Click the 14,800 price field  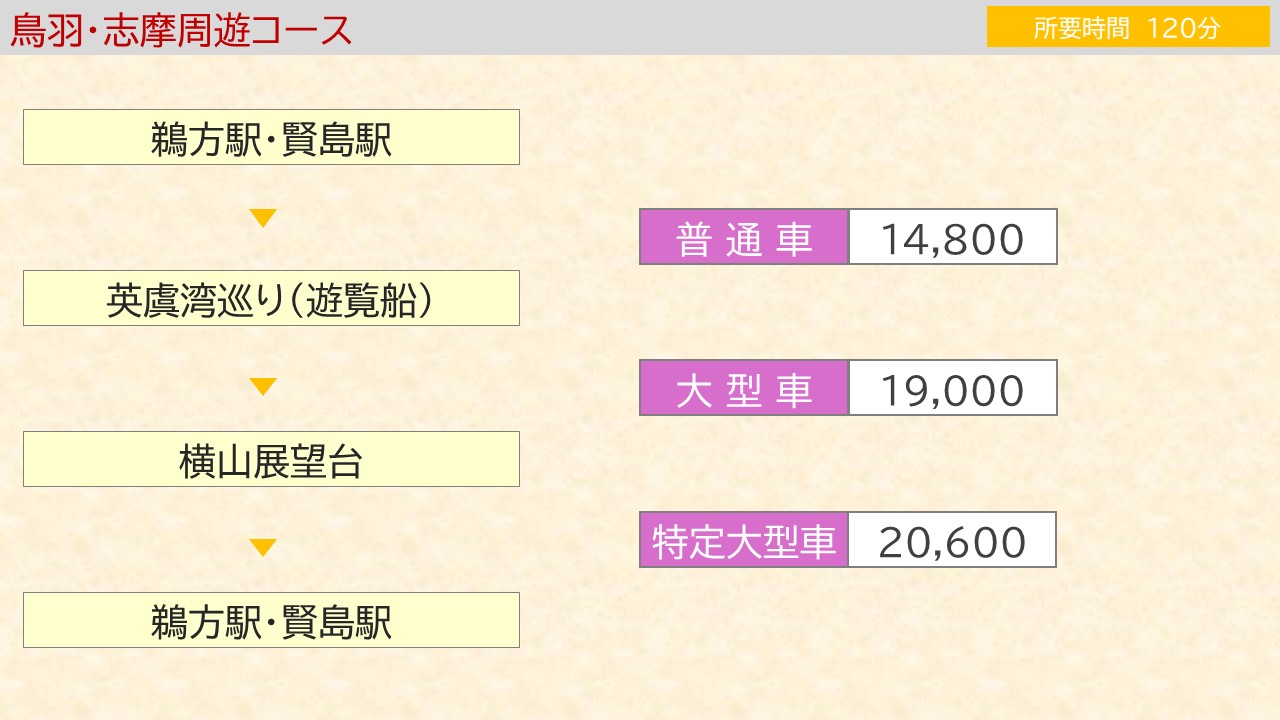(953, 237)
